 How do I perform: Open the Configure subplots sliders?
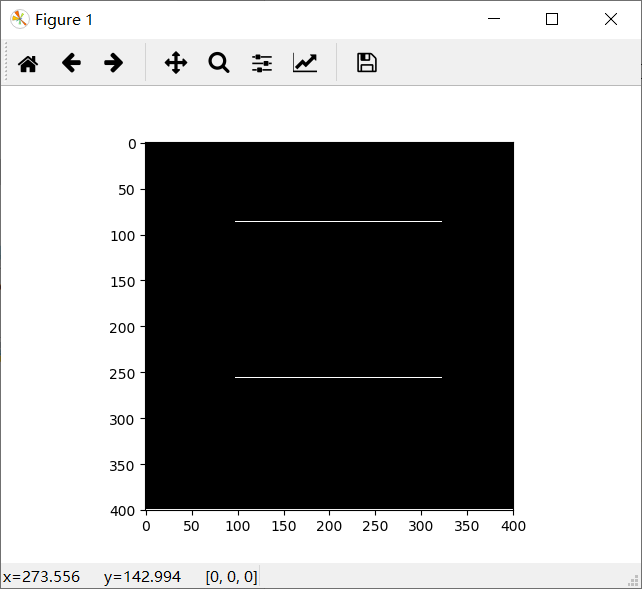pos(262,63)
